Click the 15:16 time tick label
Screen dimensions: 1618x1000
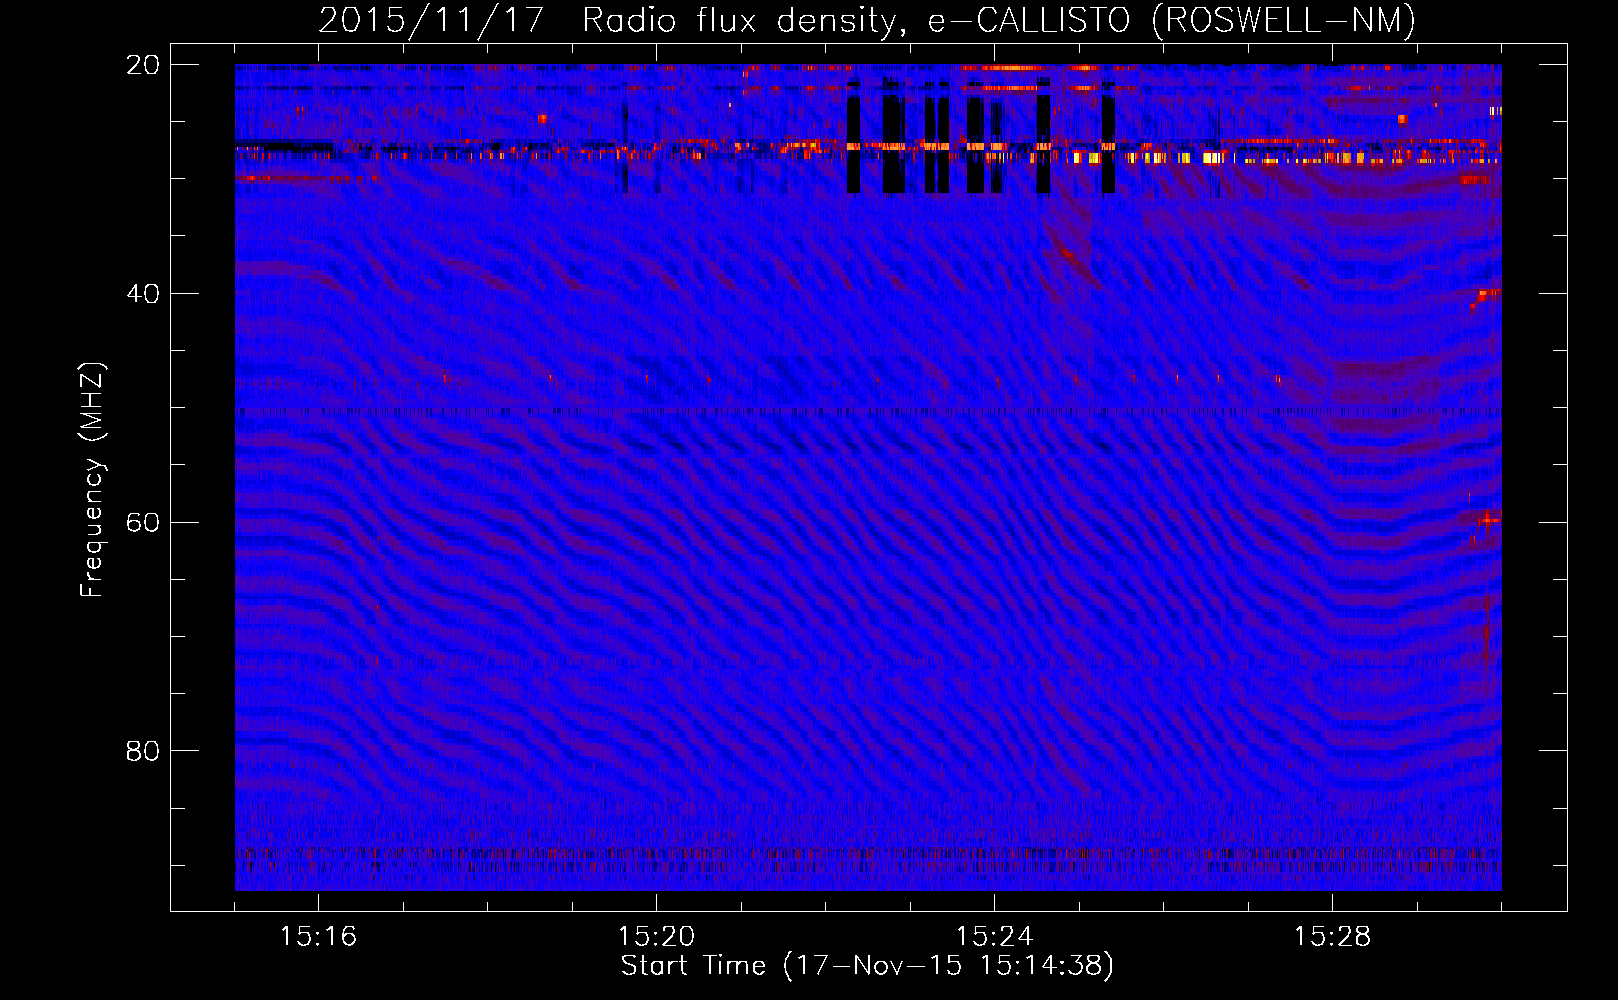coord(318,937)
